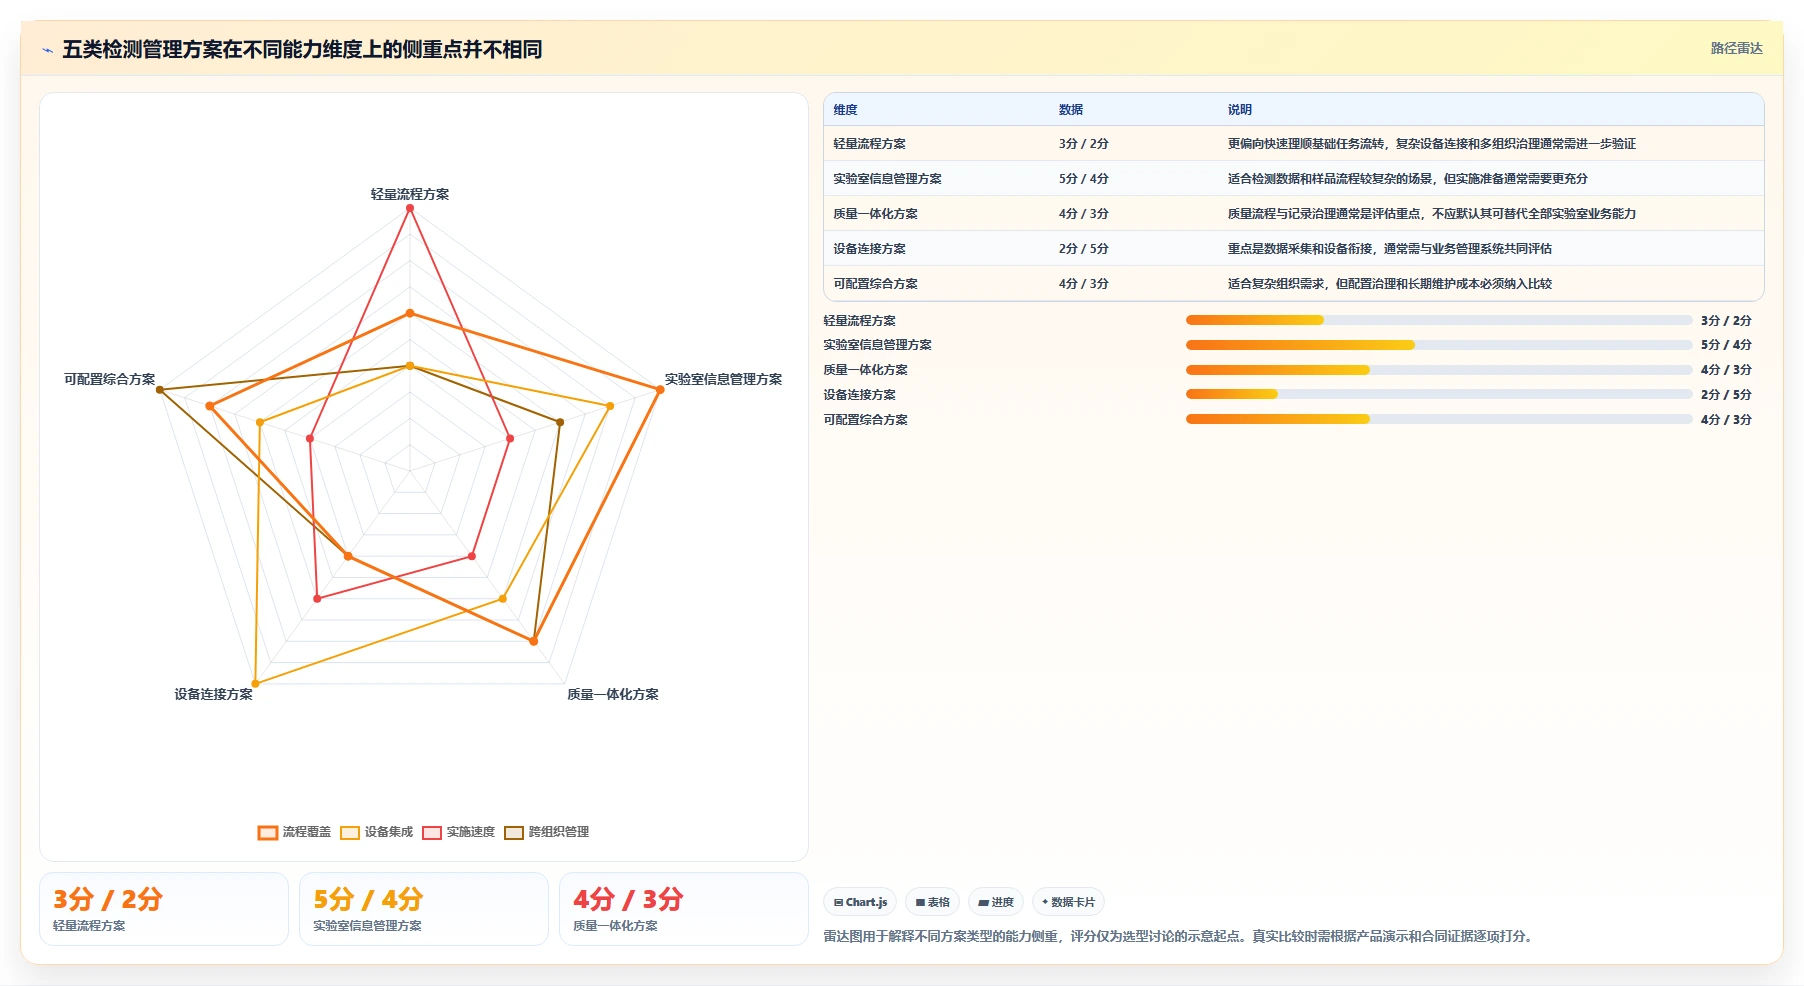Click the 质量一体化方案 radar axis label
Viewport: 1804px width, 986px height.
(612, 694)
